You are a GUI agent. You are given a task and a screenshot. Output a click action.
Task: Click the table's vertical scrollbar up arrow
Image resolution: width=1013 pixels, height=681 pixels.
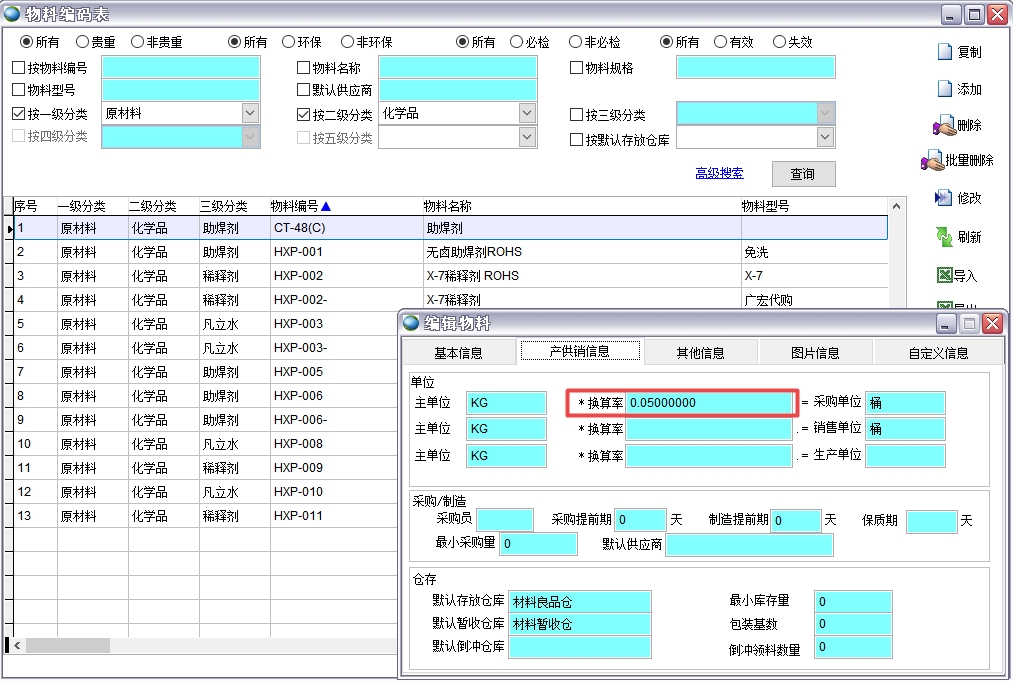coord(896,206)
